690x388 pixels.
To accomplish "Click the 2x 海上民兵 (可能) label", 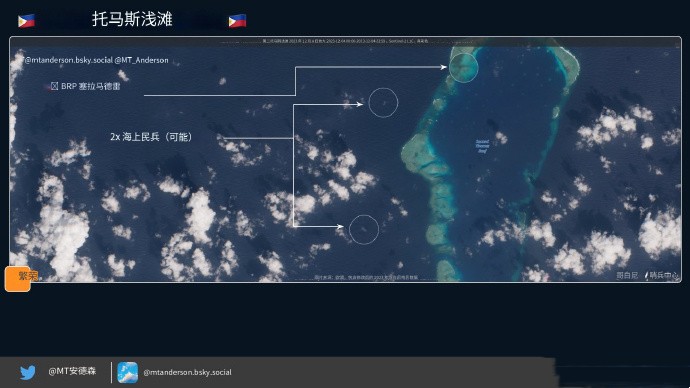I will coord(151,137).
